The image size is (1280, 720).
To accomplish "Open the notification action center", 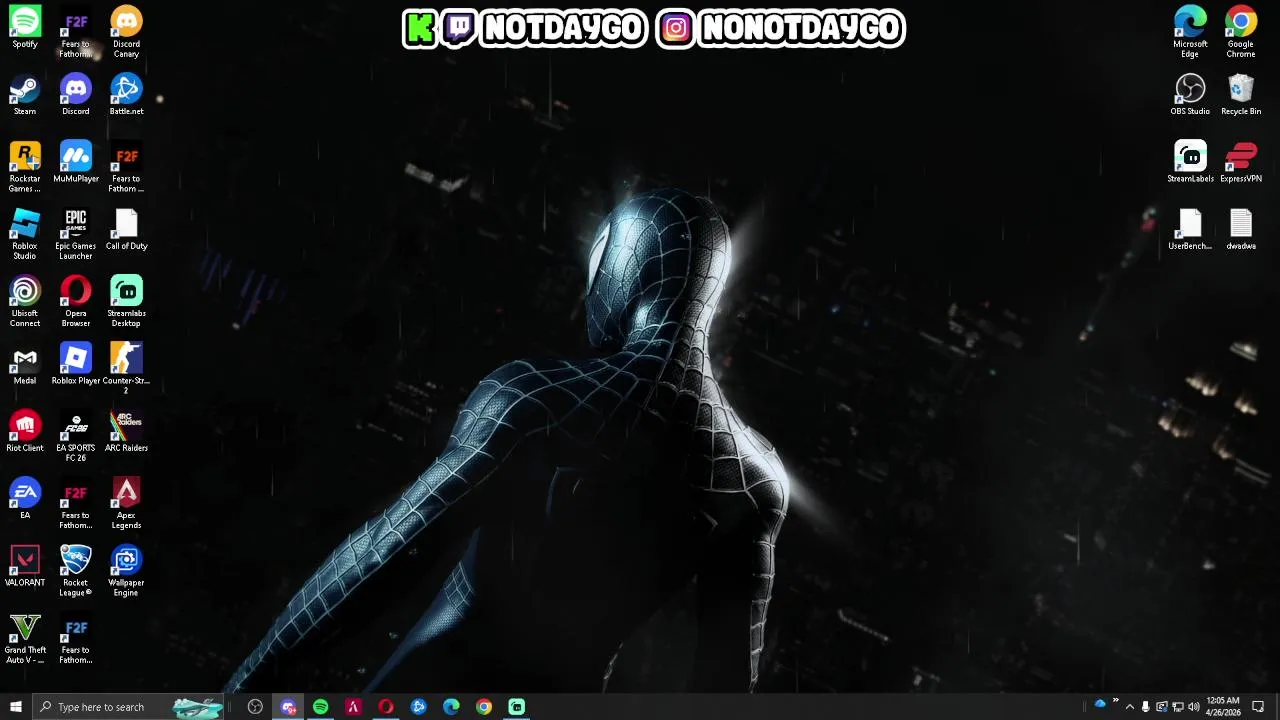I will (1258, 707).
